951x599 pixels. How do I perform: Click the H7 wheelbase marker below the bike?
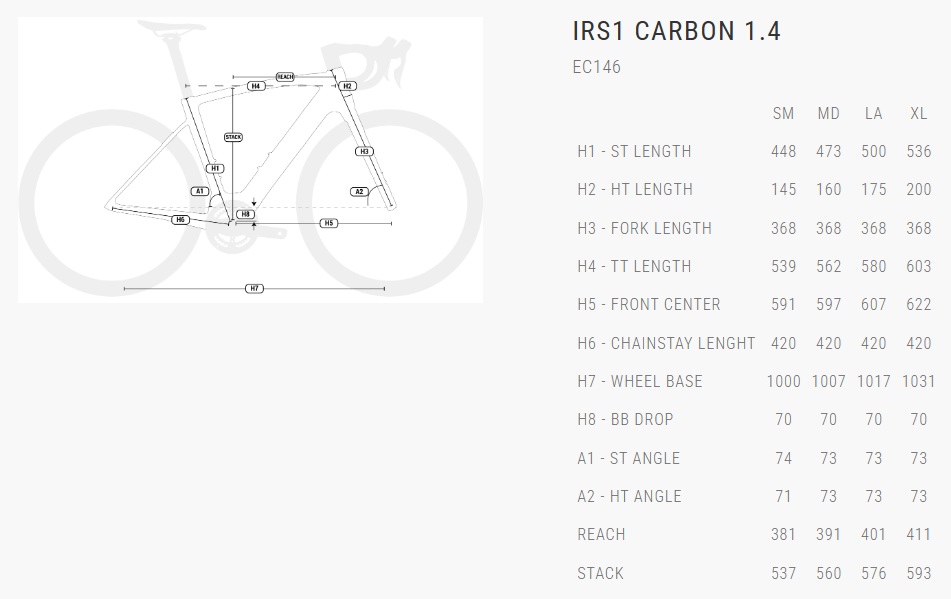pyautogui.click(x=254, y=288)
